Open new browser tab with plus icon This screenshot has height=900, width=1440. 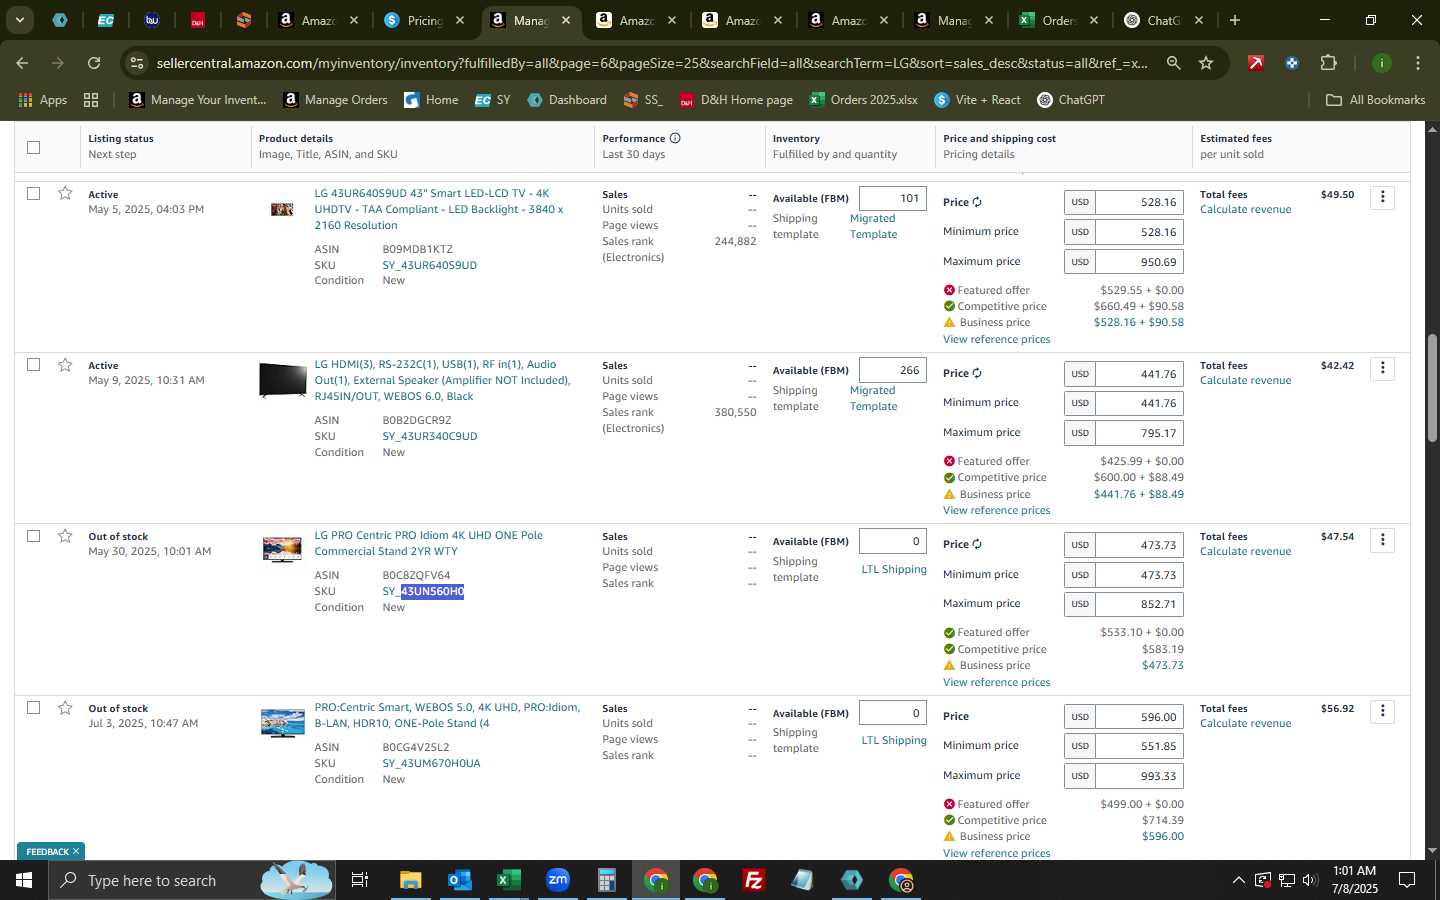coord(1235,20)
